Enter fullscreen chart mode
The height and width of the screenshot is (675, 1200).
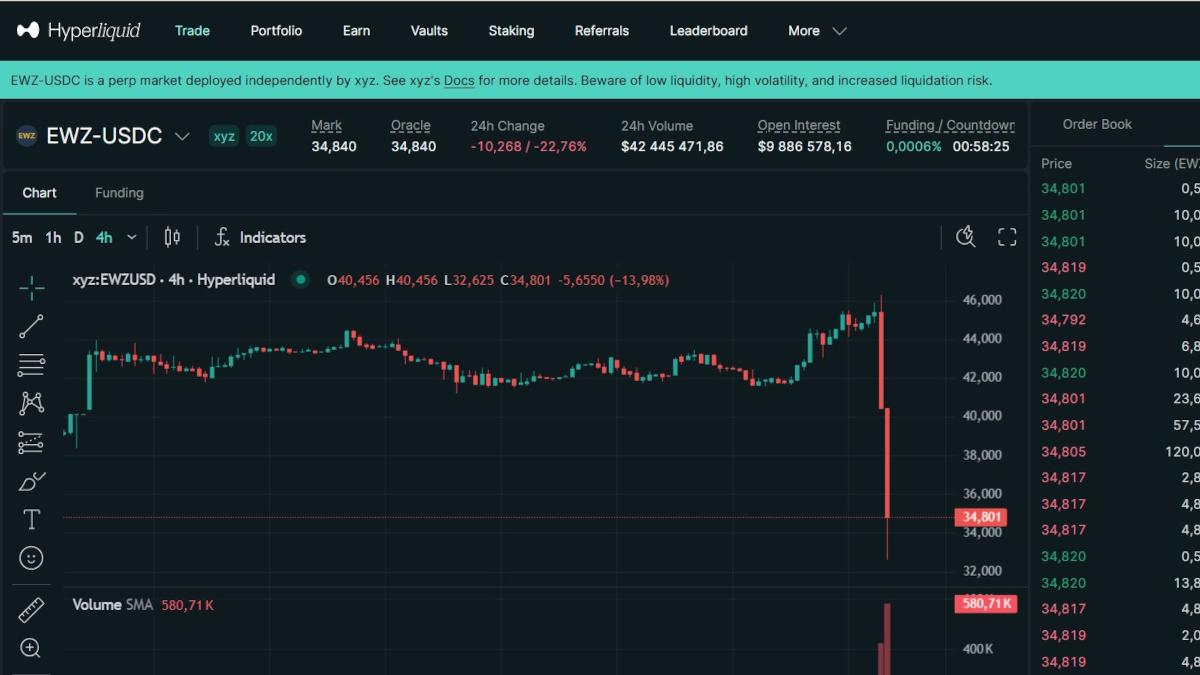1007,237
